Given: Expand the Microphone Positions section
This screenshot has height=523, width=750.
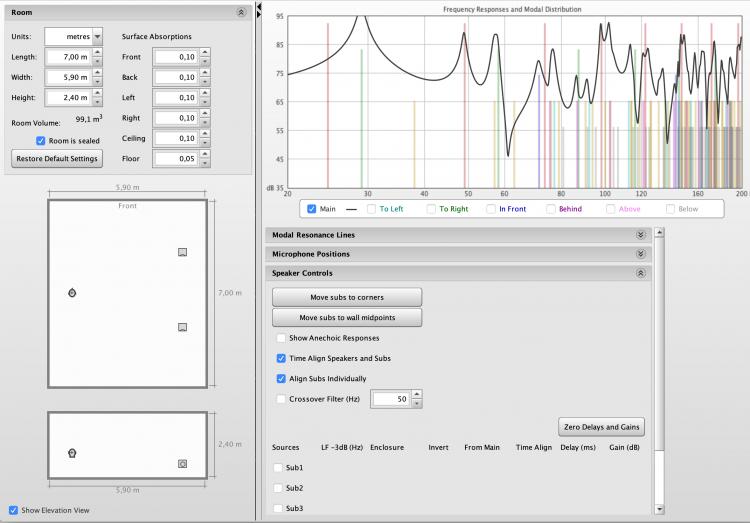Looking at the screenshot, I should [641, 254].
